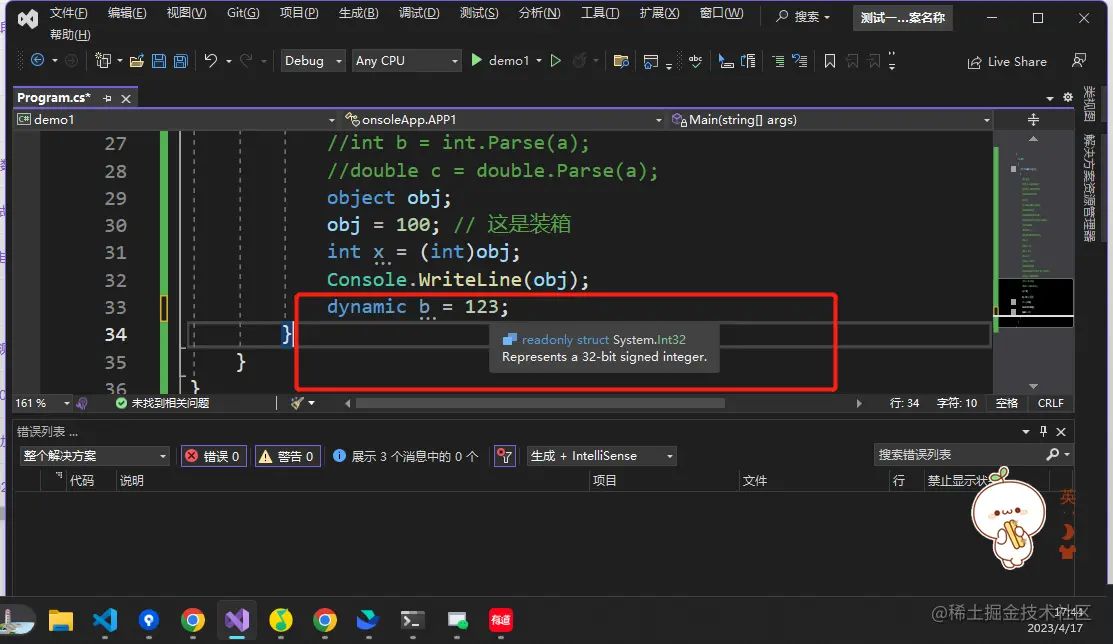Open Visual Studio from the taskbar
Screen dimensions: 1113x644
point(237,620)
